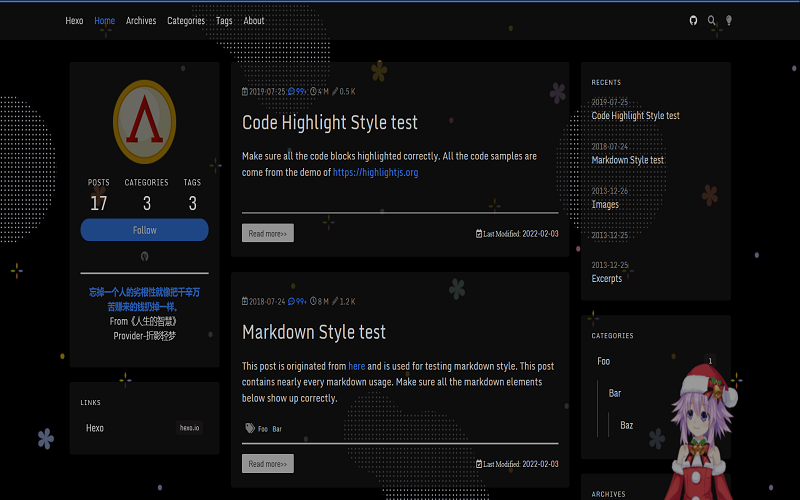Go to the Categories navigation page

[186, 21]
